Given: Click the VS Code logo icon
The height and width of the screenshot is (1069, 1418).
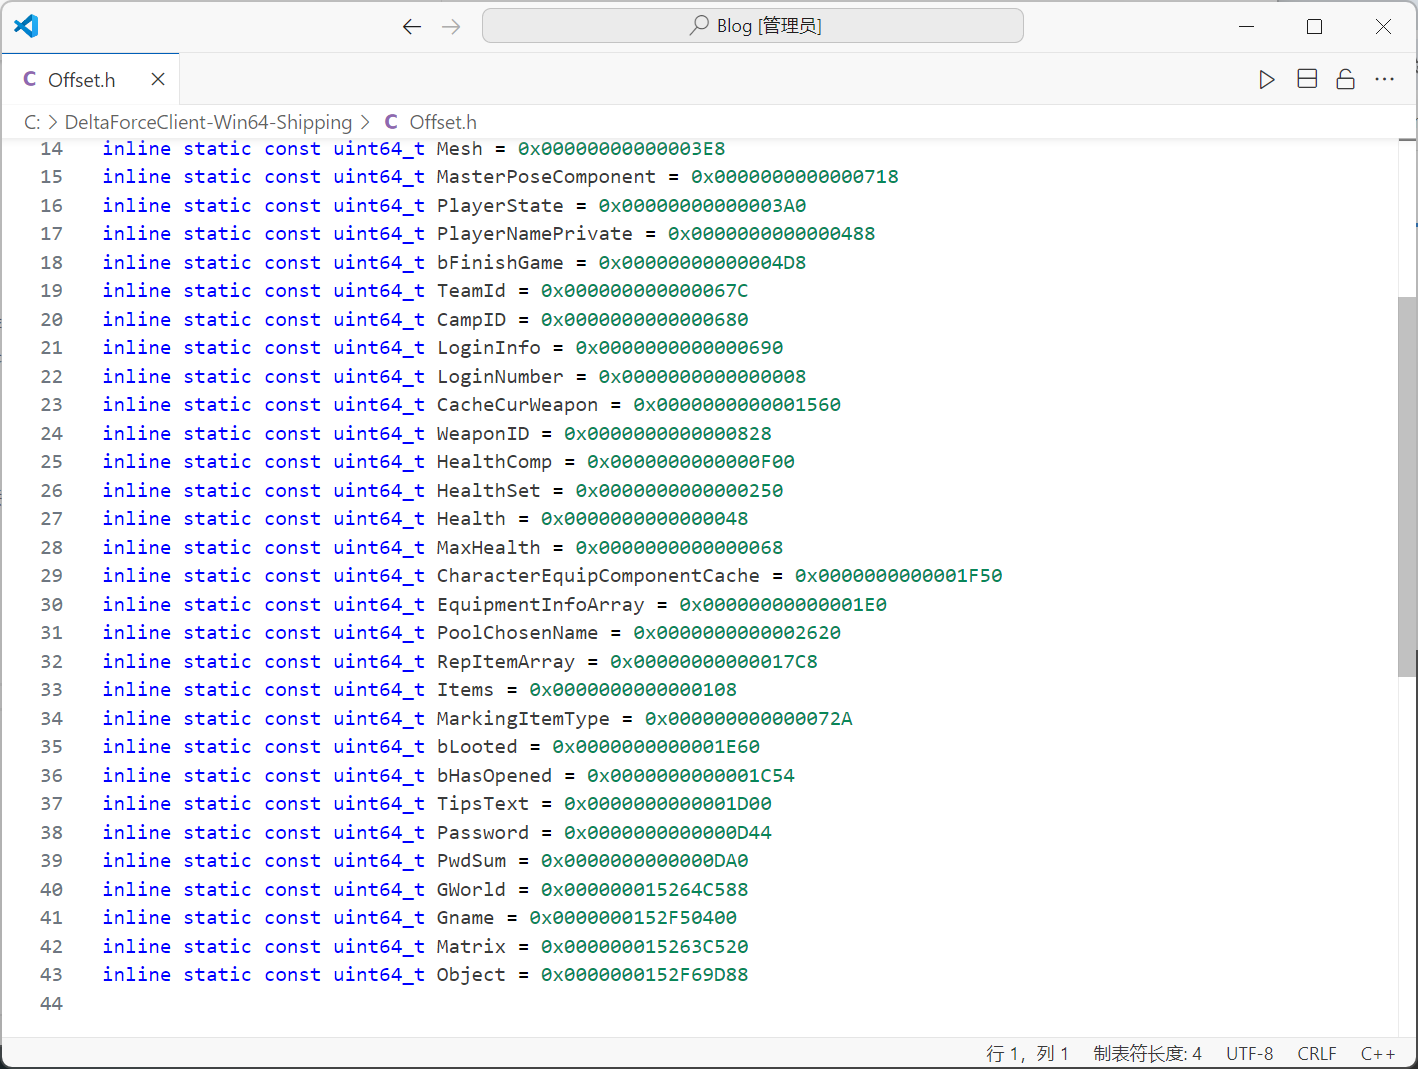Looking at the screenshot, I should coord(26,26).
